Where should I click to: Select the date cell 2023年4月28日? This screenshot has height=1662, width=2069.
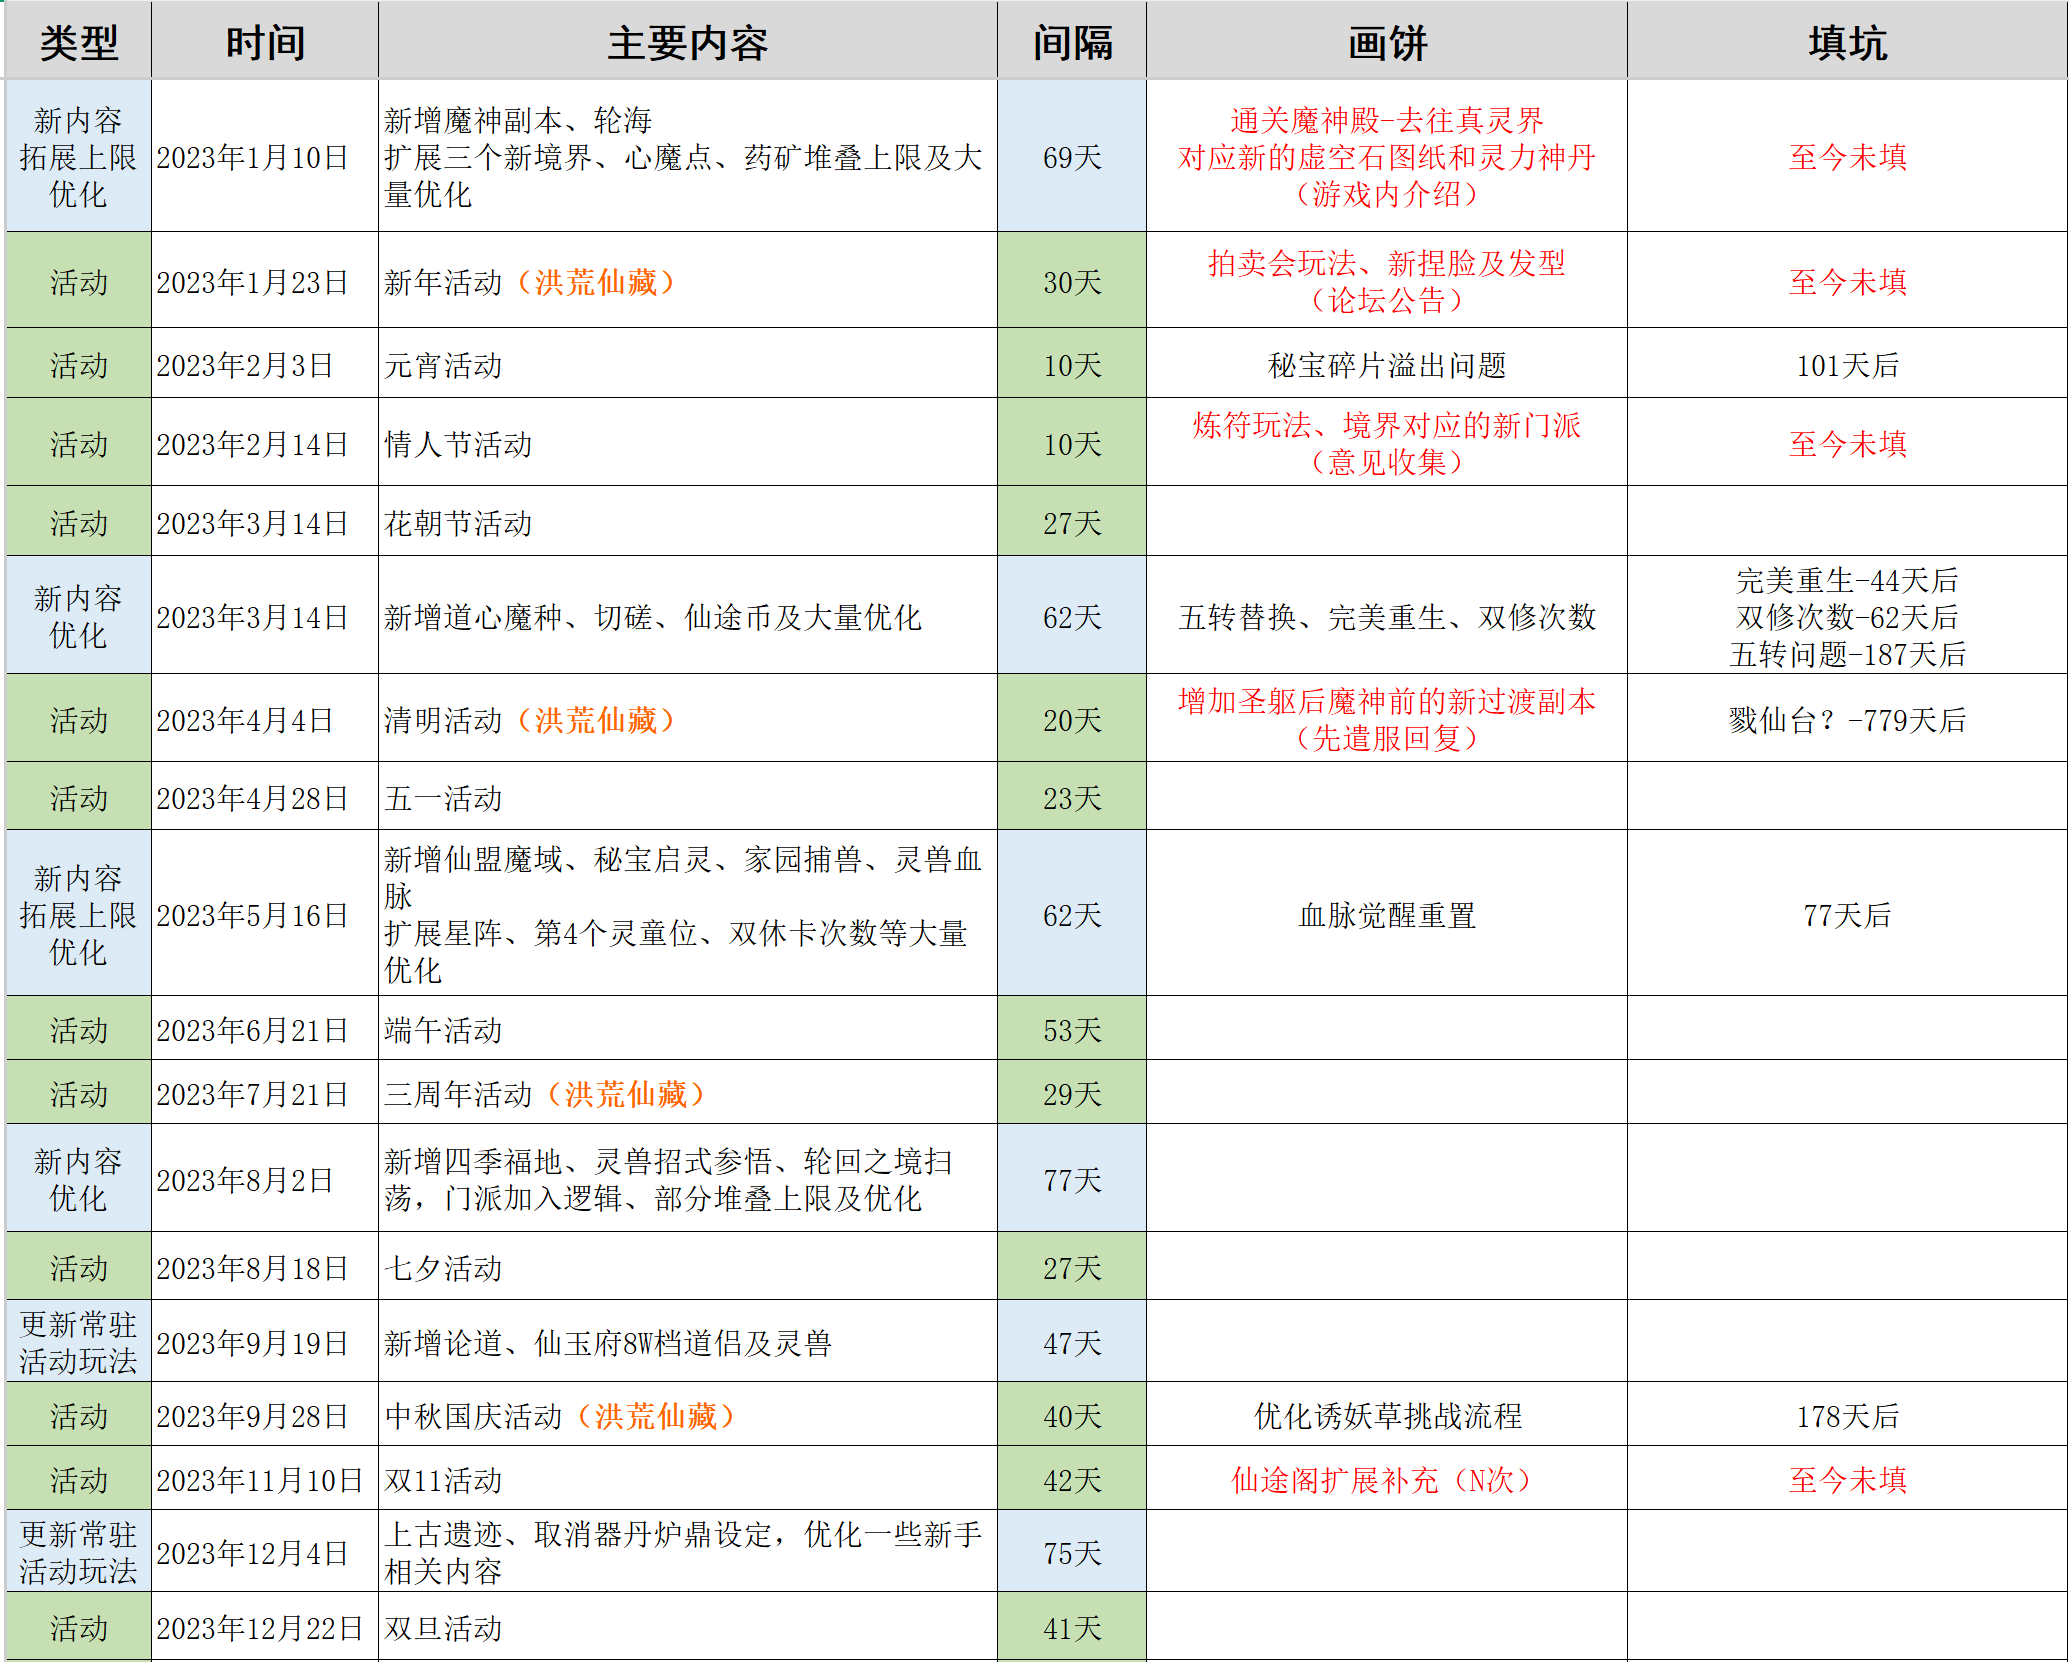pyautogui.click(x=265, y=797)
